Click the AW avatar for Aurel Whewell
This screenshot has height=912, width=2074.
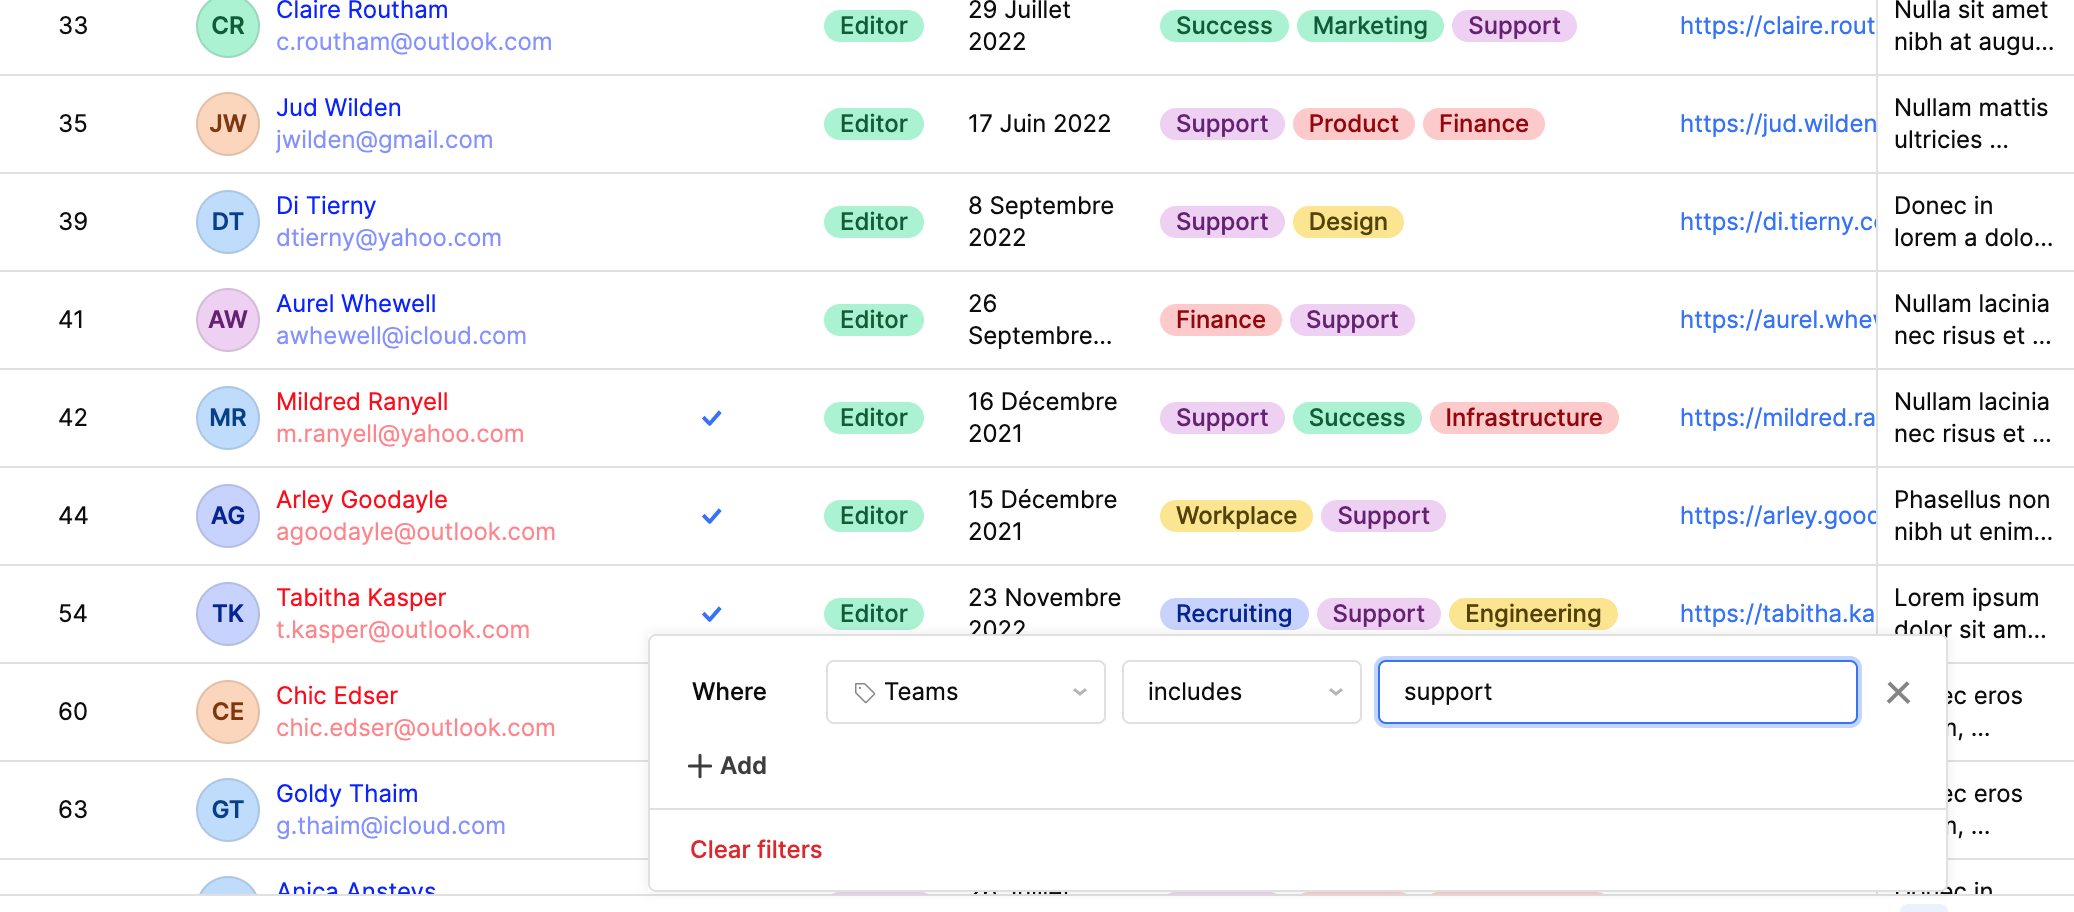228,320
